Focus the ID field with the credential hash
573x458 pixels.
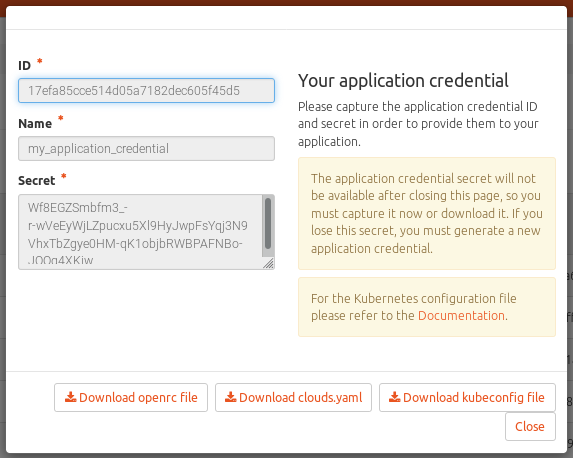(x=146, y=90)
